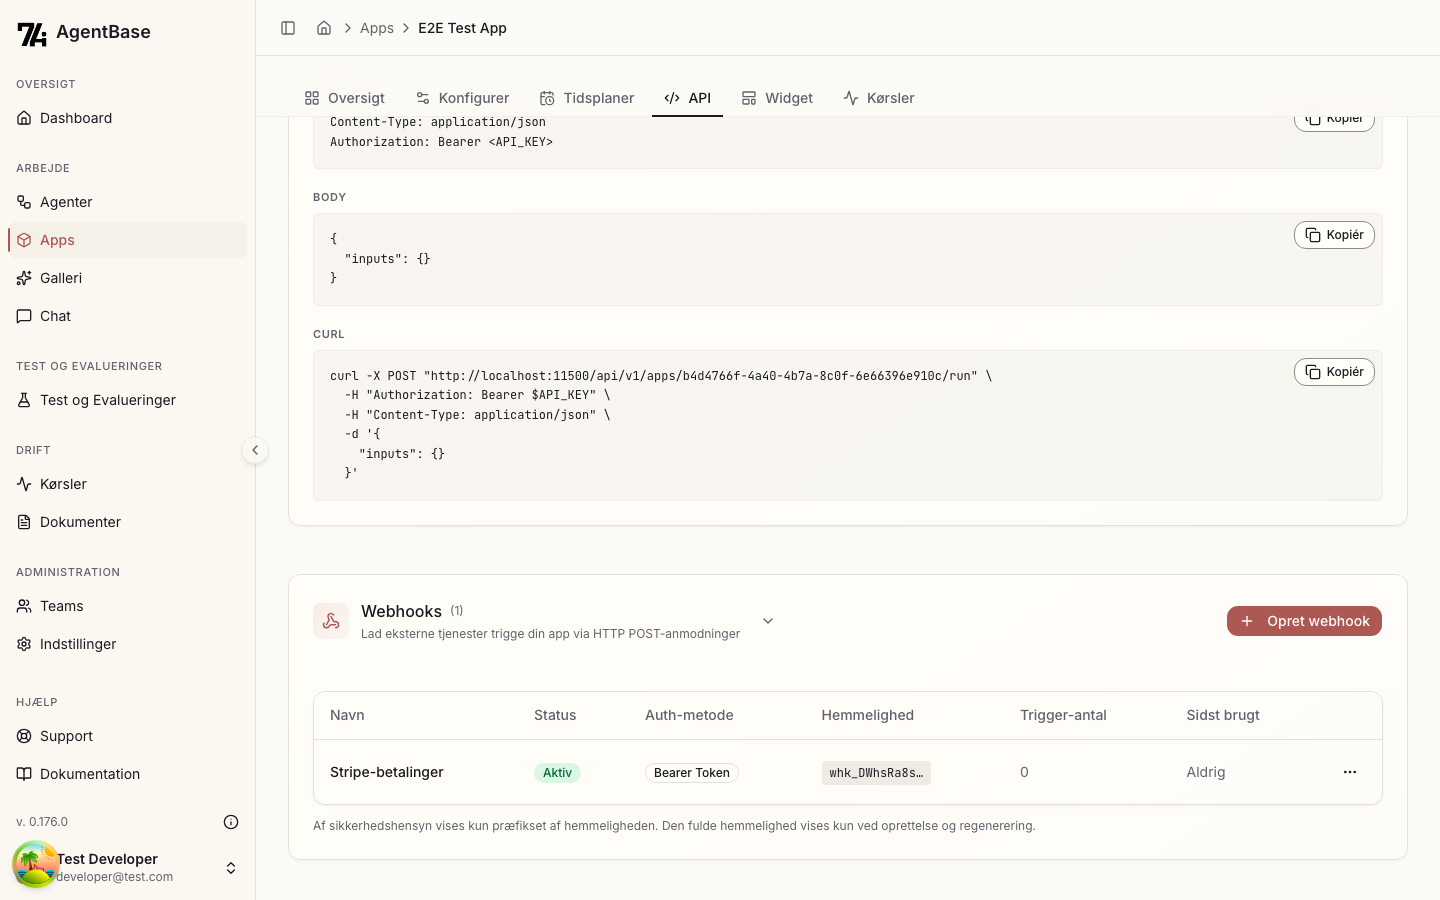Click Opret webhook button
The height and width of the screenshot is (900, 1440).
point(1304,621)
